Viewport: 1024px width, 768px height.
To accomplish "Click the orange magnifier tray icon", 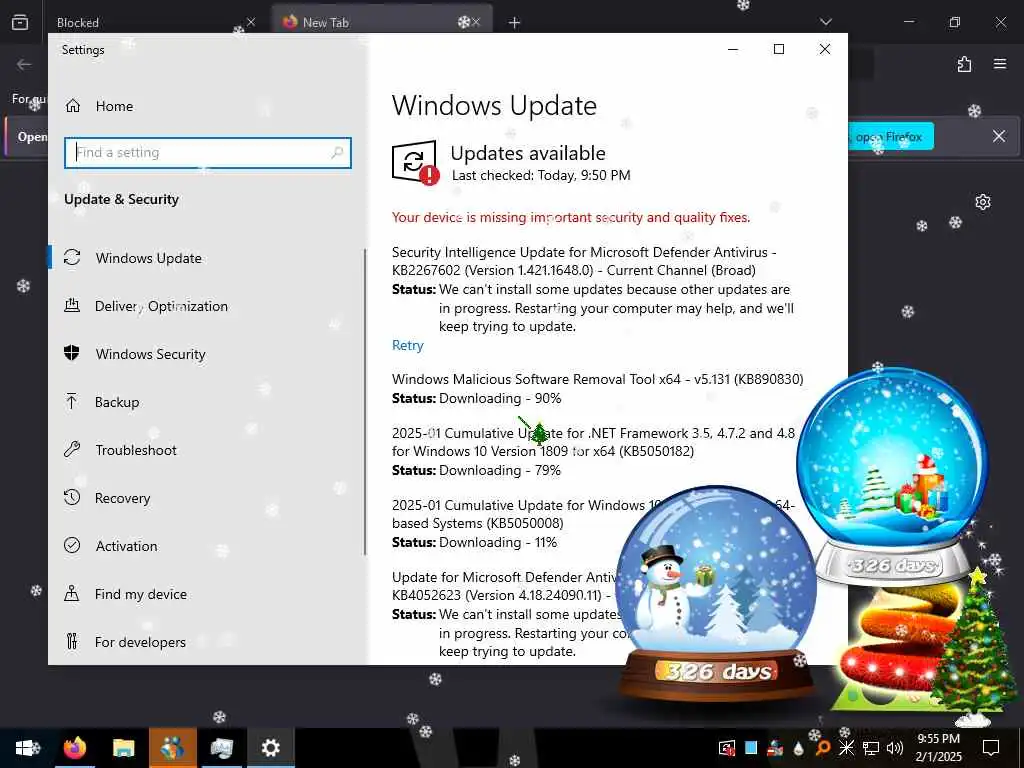I will tap(823, 748).
